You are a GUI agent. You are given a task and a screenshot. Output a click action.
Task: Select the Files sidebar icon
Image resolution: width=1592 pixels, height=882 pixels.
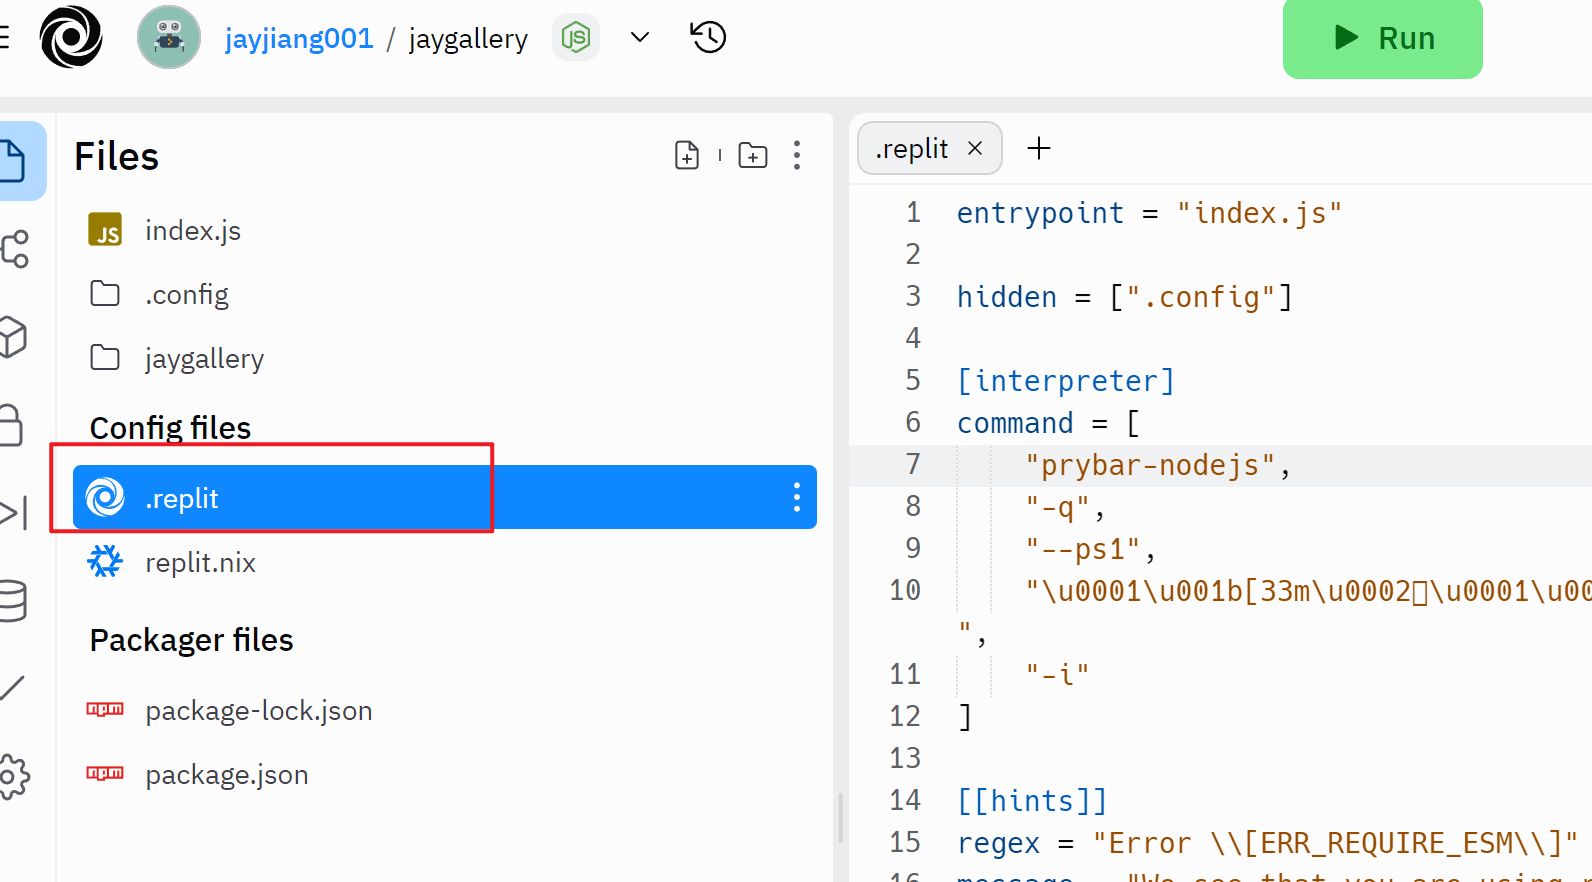click(14, 161)
